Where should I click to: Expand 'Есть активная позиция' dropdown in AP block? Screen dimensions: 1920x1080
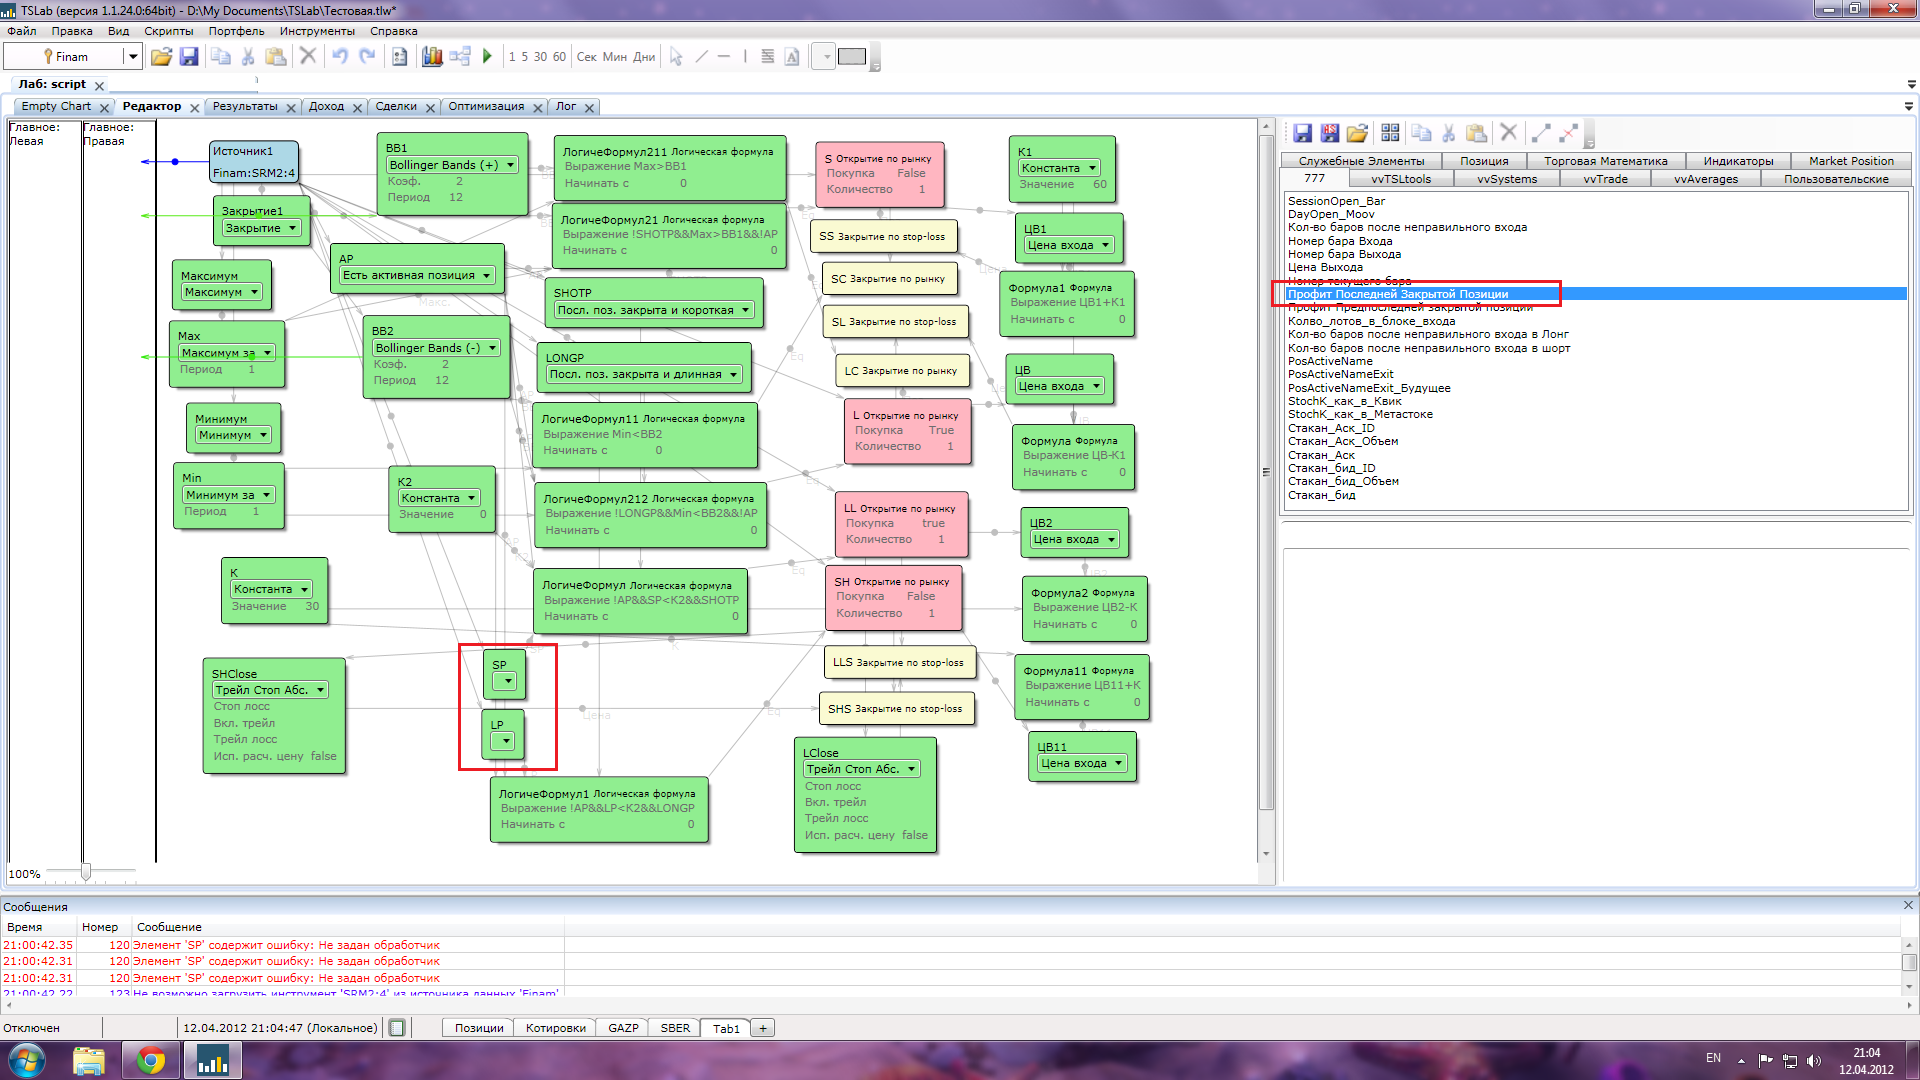coord(487,276)
